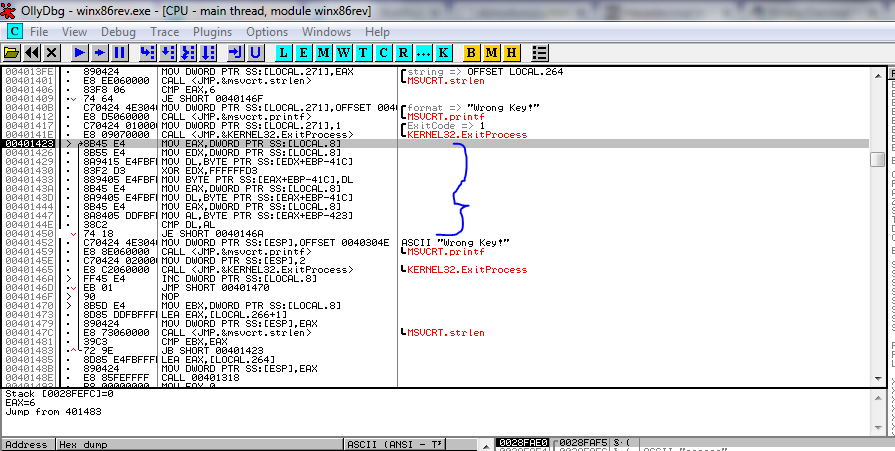Open the Plugins menu
895x451 pixels.
pos(212,32)
